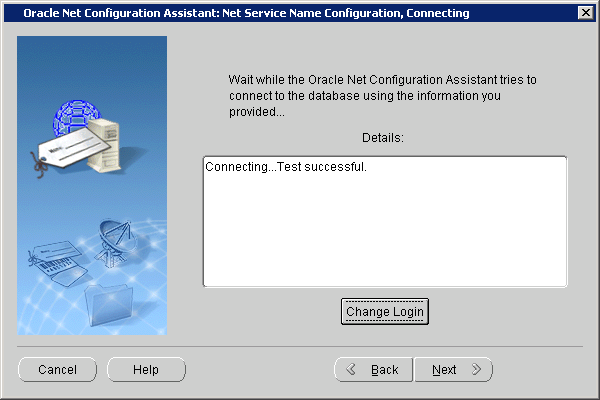600x400 pixels.
Task: Open the Help button
Action: pyautogui.click(x=146, y=370)
